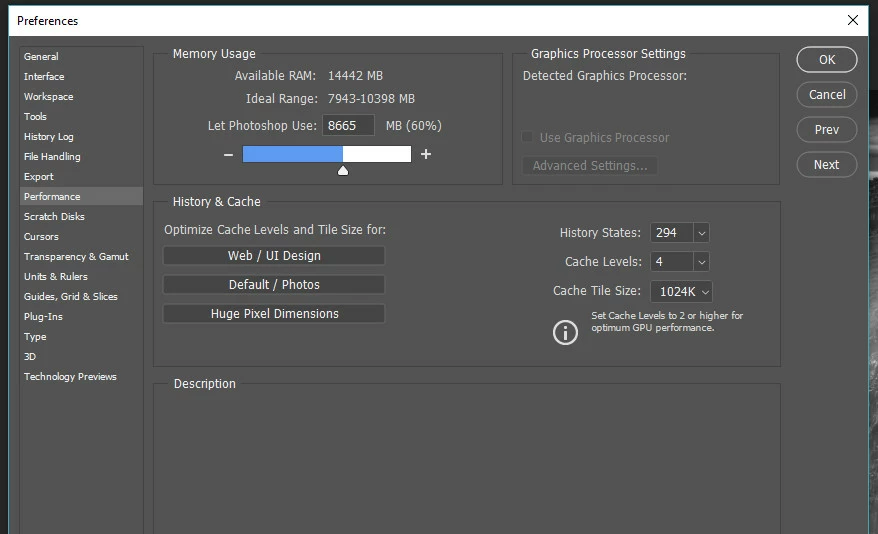Click the white portion of memory bar
The width and height of the screenshot is (878, 534).
click(377, 154)
